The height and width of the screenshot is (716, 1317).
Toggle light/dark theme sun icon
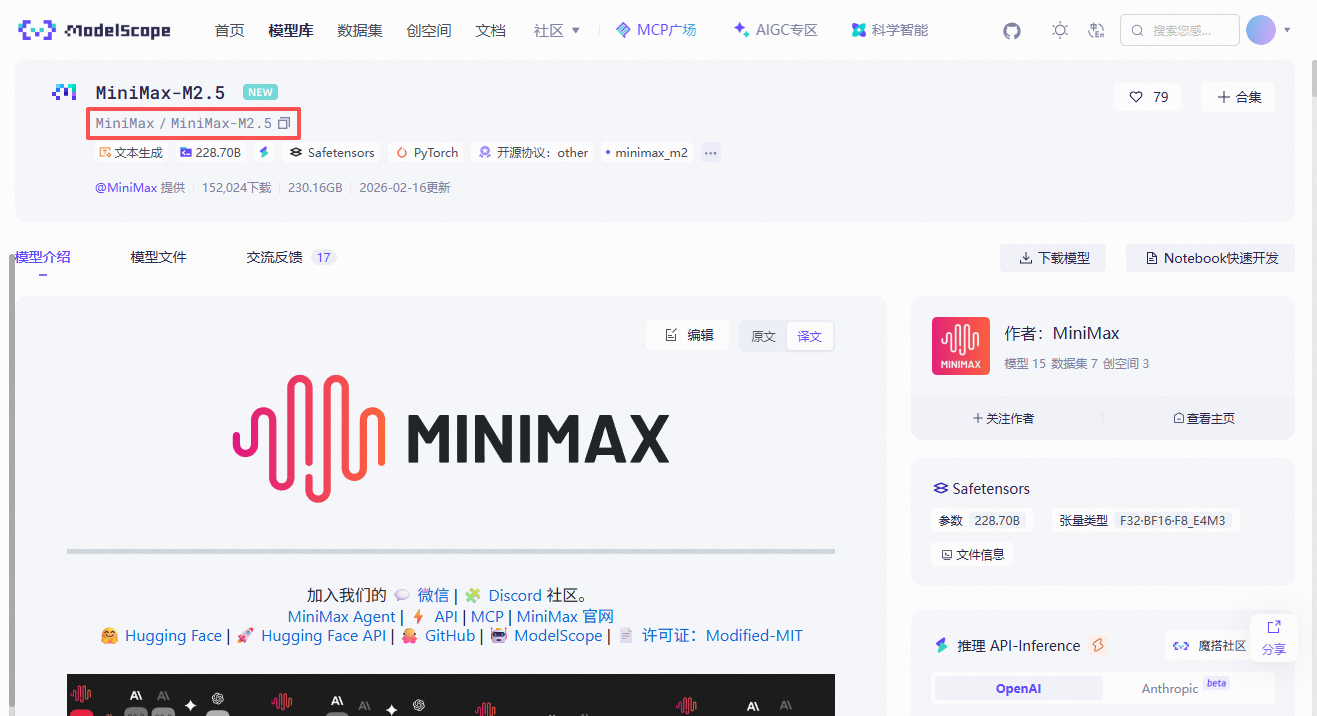[1059, 31]
